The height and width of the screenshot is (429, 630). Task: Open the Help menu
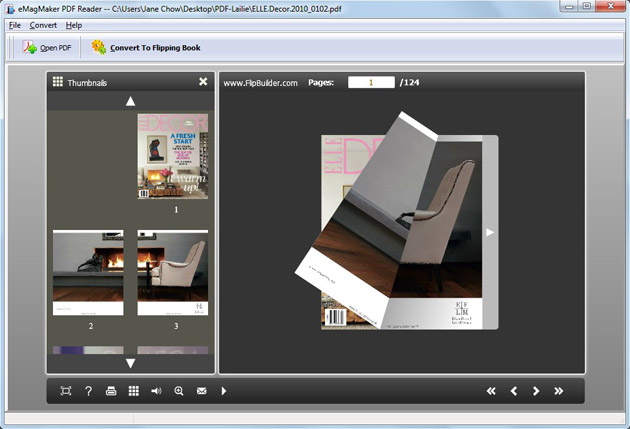pyautogui.click(x=74, y=25)
